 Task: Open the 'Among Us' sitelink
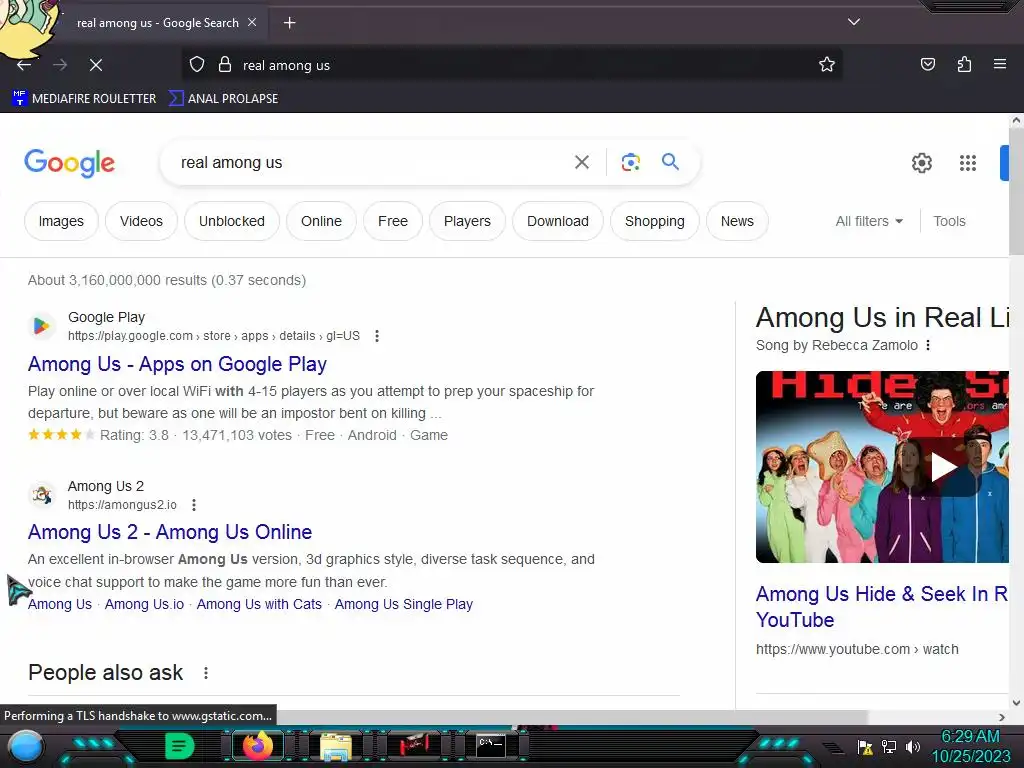click(60, 605)
